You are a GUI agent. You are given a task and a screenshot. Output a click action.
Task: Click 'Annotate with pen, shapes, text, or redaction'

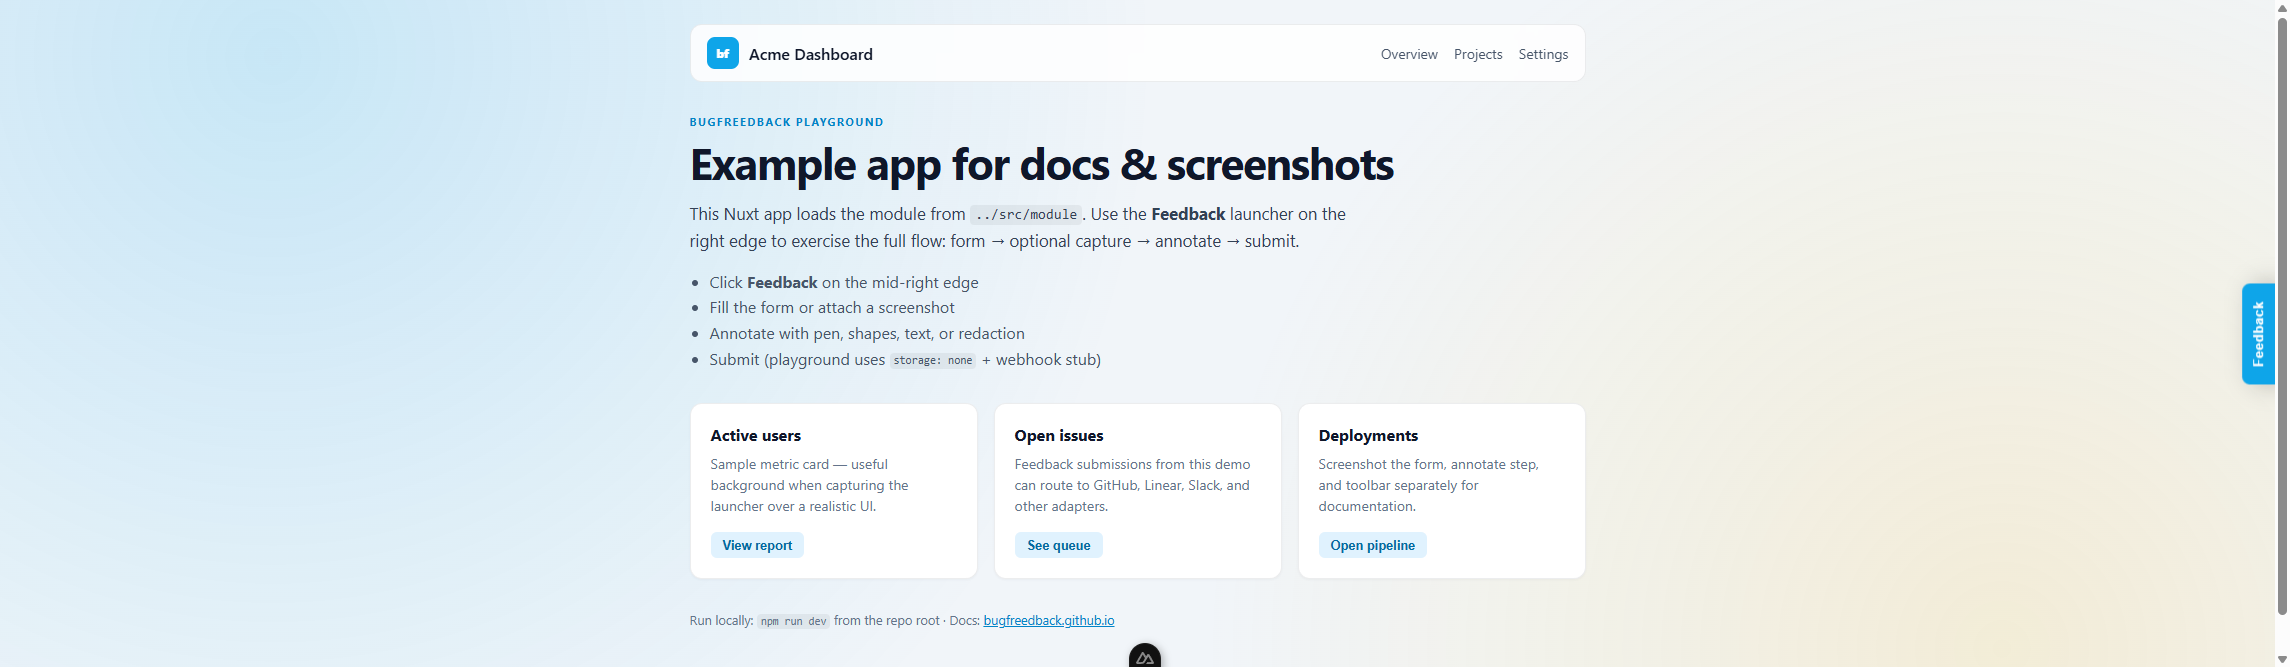point(866,334)
